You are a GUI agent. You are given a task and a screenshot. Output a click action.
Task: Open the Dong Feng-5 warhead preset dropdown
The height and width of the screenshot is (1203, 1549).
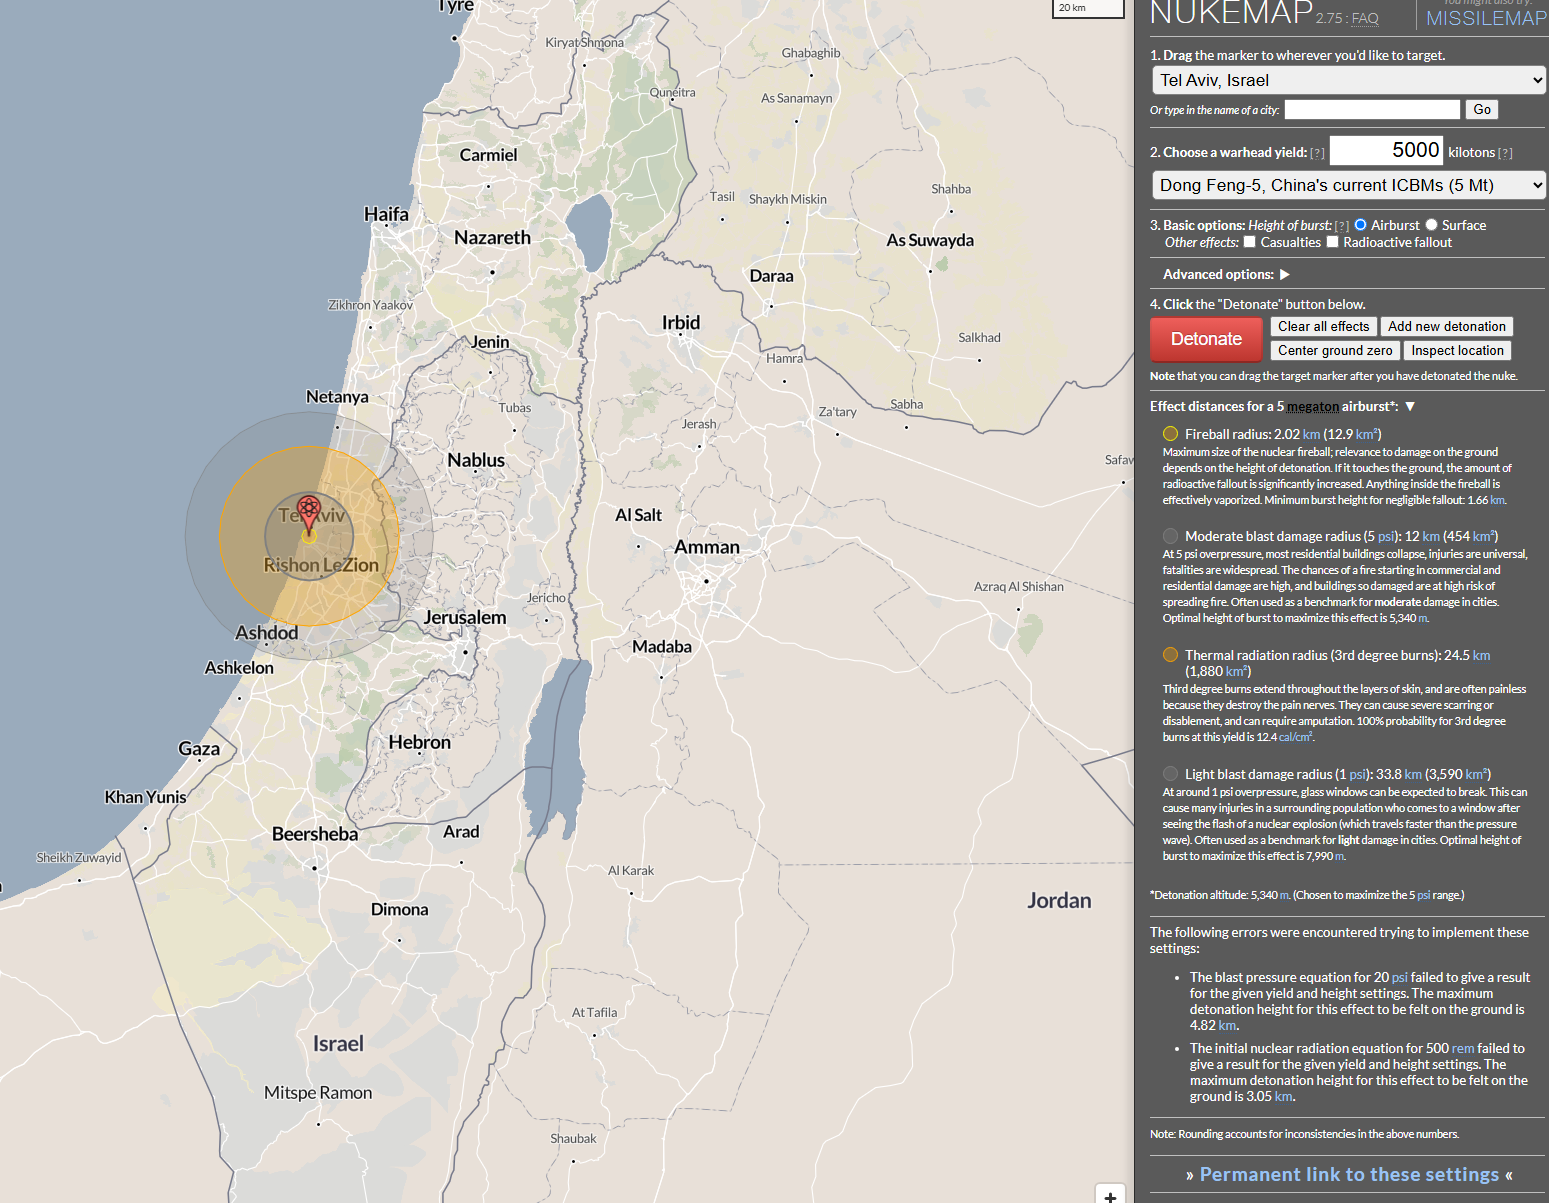[1348, 185]
